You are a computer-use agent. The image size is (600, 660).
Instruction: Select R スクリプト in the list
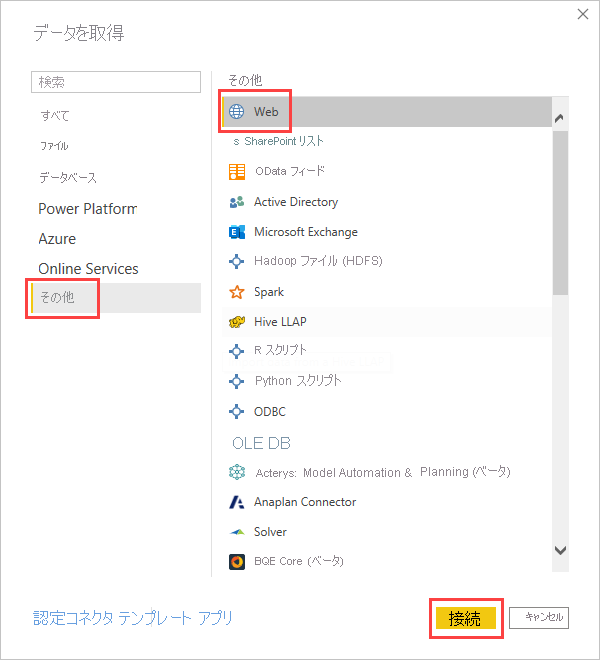[x=280, y=350]
